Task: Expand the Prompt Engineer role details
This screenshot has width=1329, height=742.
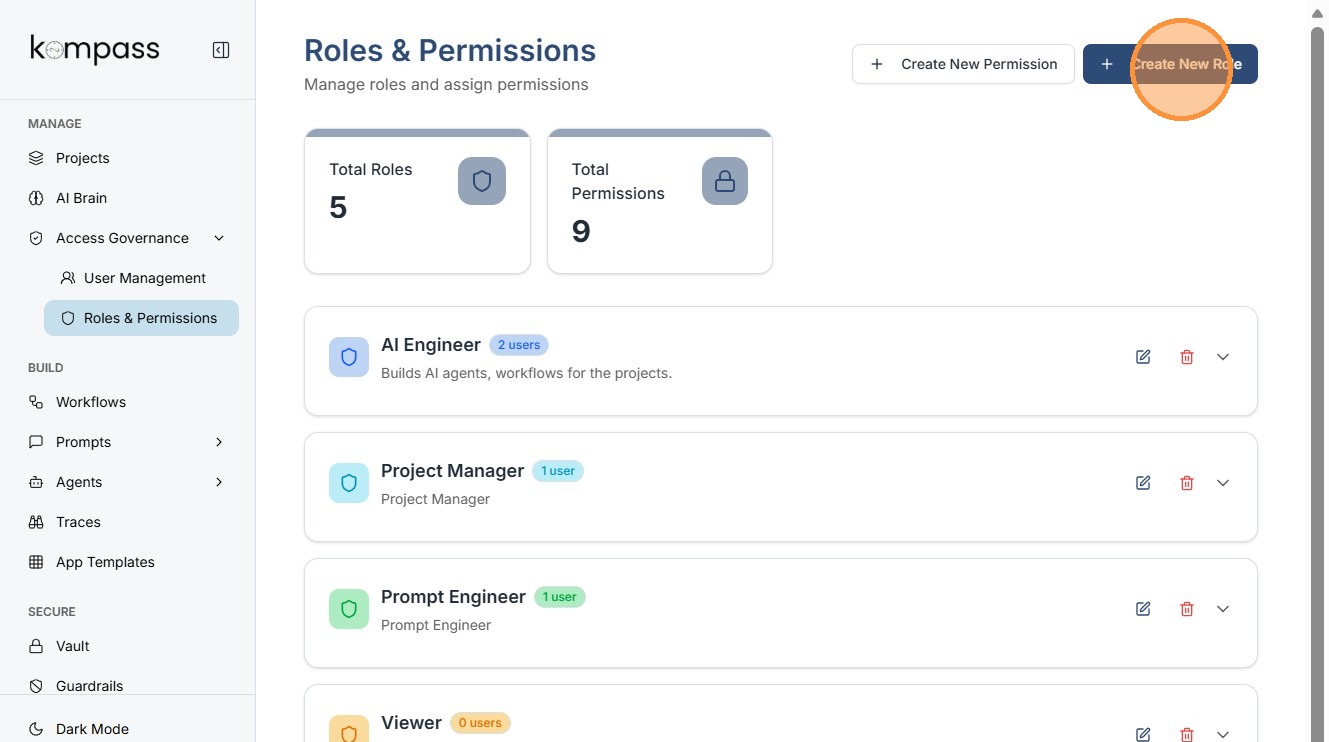Action: pyautogui.click(x=1223, y=609)
